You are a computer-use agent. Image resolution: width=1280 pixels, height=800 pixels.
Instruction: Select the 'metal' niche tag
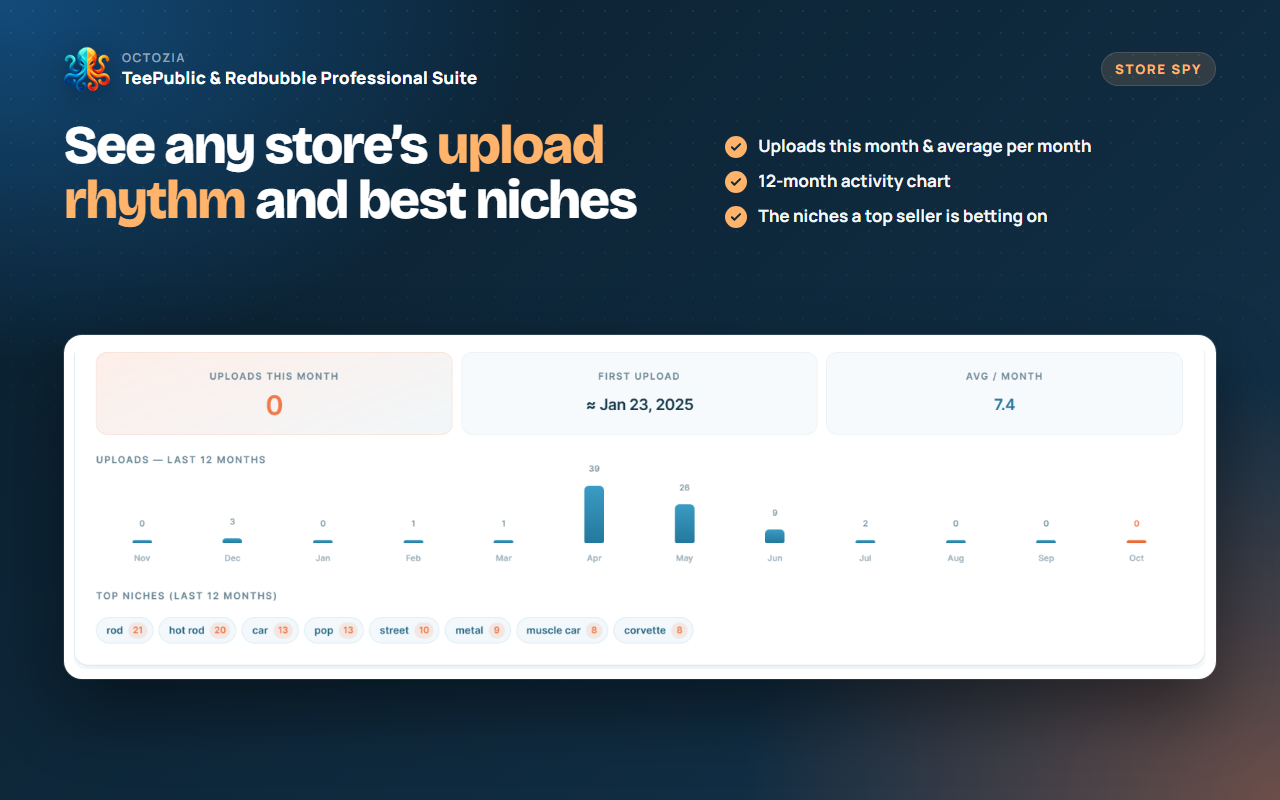(478, 630)
